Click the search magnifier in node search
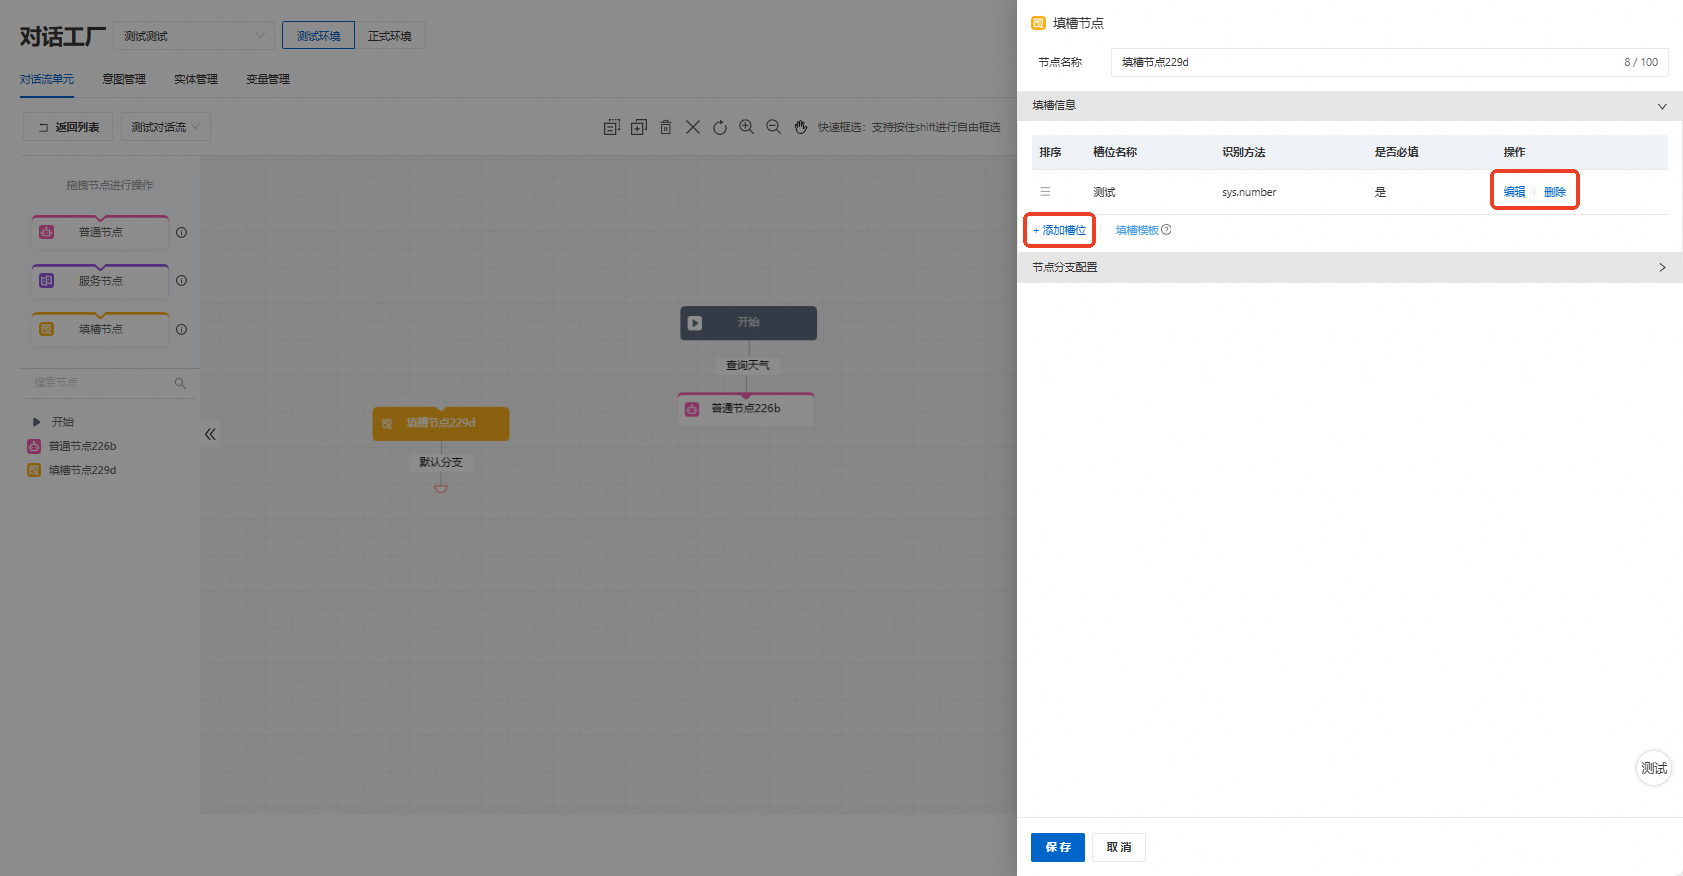Screen dimensions: 1683x876 point(180,383)
